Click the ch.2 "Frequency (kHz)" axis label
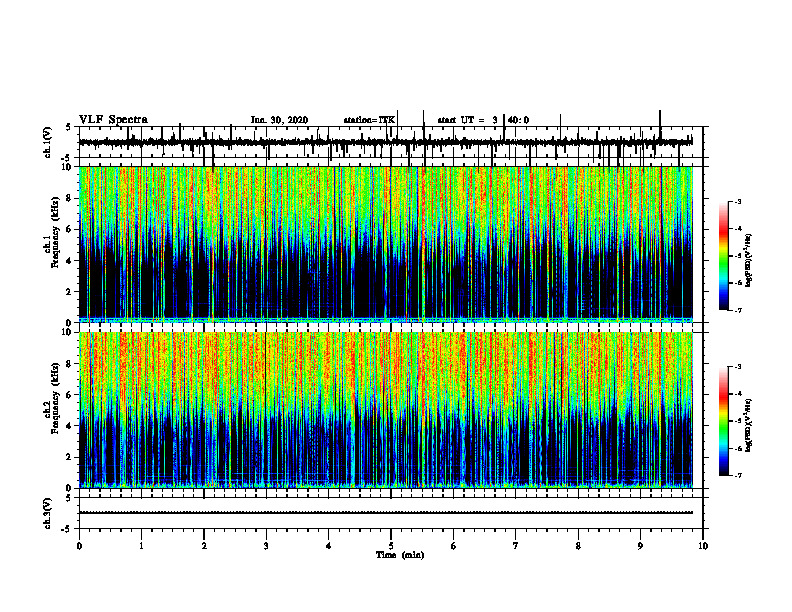 click(x=55, y=398)
